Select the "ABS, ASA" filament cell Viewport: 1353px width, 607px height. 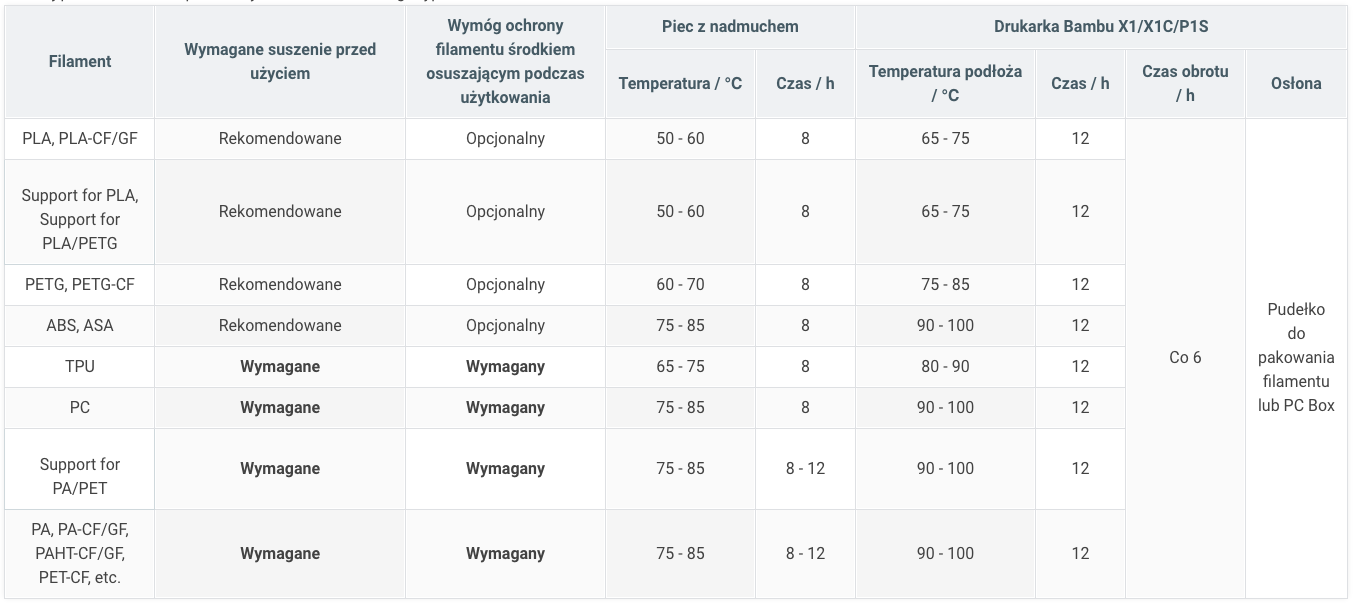(80, 326)
